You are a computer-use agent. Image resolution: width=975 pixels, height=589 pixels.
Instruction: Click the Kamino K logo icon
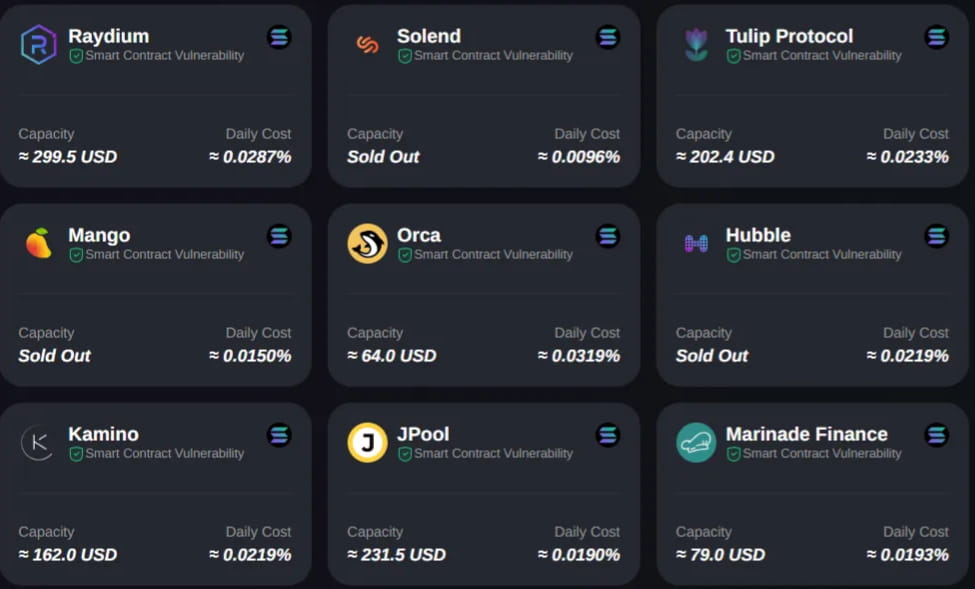39,443
